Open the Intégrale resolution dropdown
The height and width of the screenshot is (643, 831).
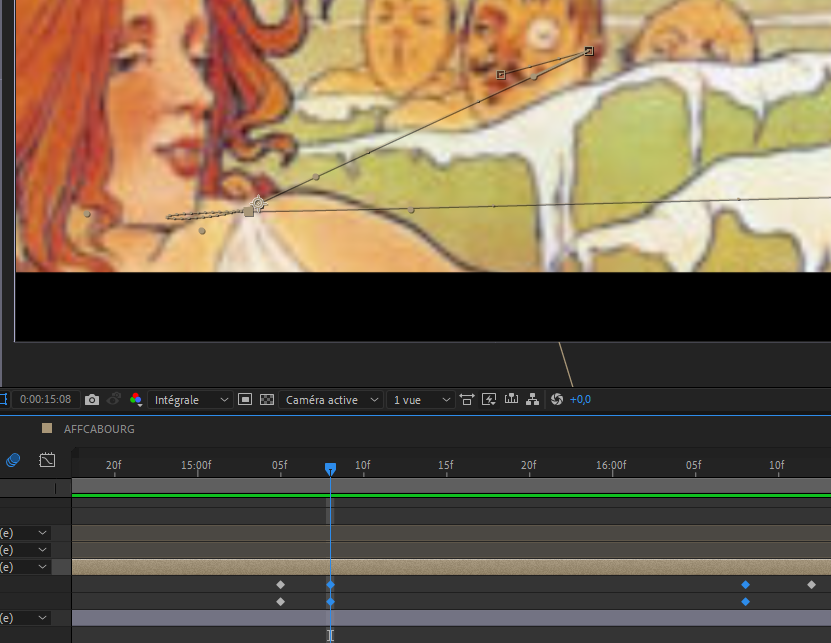(190, 400)
